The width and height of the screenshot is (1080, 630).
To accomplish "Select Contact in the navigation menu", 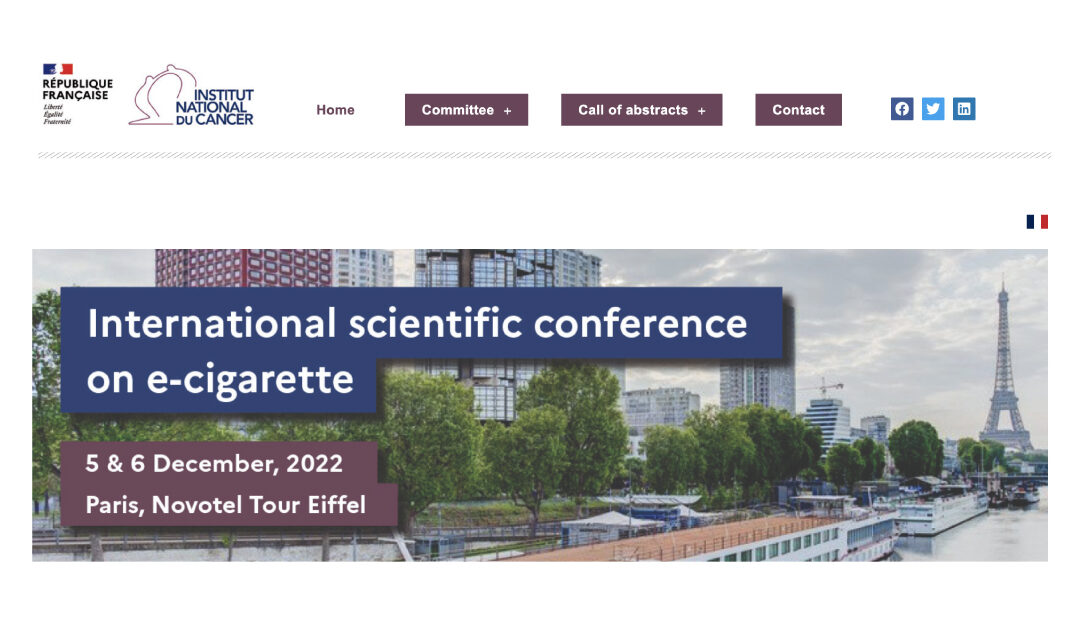I will coord(798,110).
